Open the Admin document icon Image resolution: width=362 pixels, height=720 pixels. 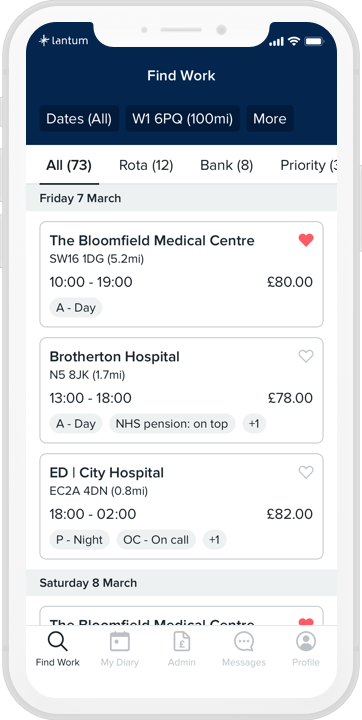pos(181,641)
